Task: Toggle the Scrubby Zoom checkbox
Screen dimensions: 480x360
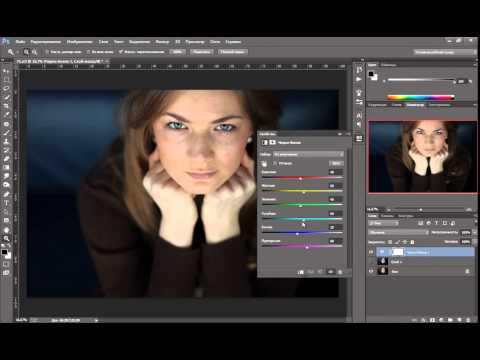Action: tap(121, 52)
